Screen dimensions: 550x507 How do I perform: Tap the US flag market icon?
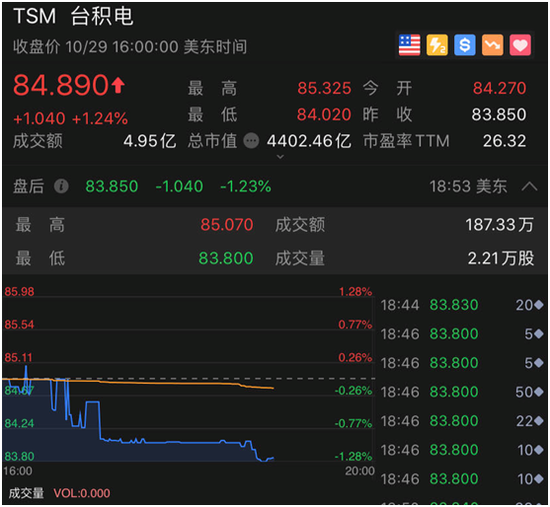(409, 45)
